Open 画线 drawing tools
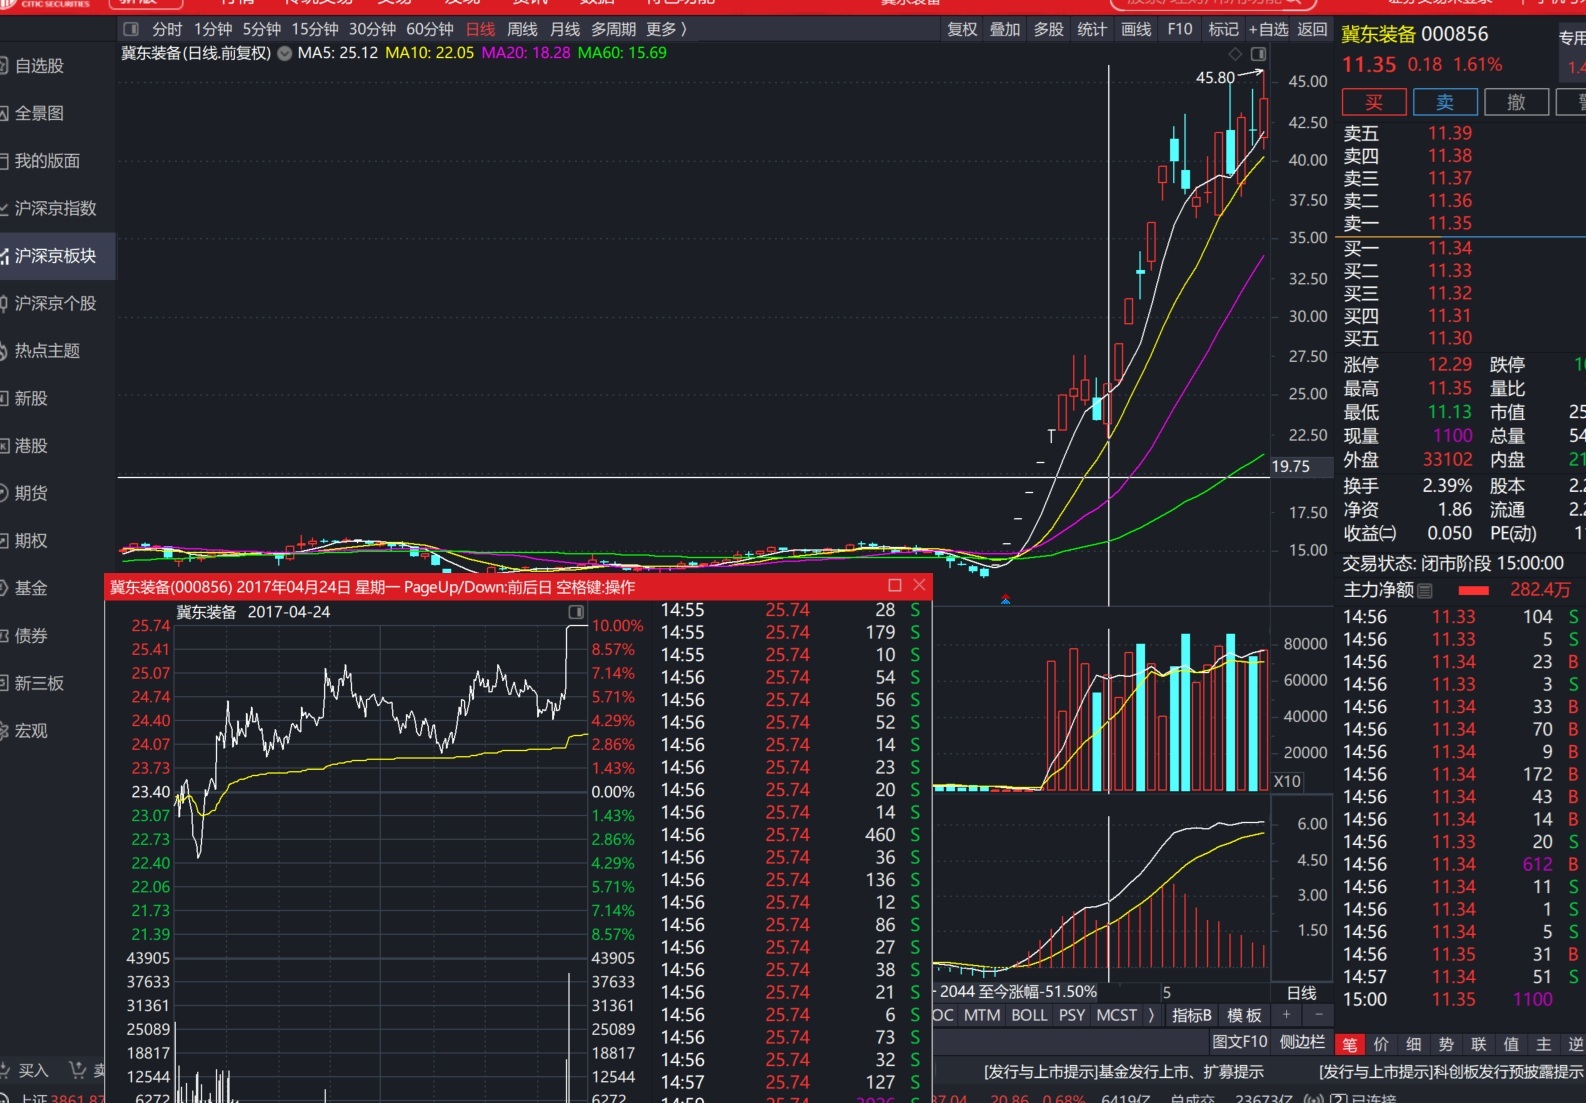Screen dimensions: 1586x1103 (1136, 29)
